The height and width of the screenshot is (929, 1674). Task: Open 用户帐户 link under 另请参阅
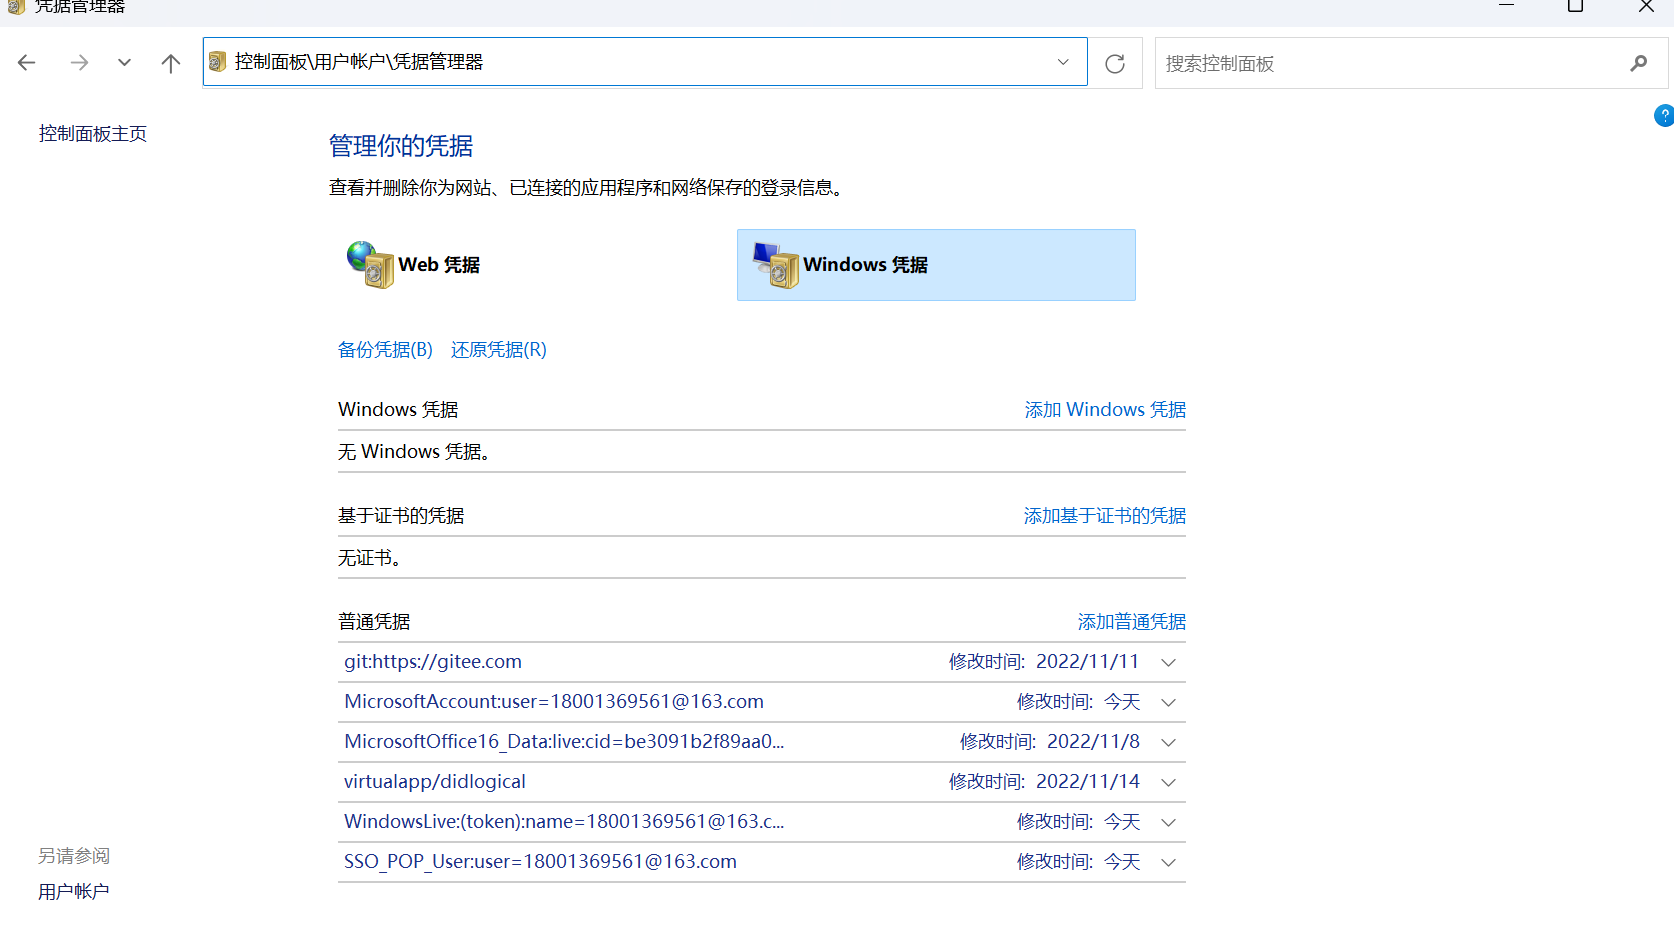(74, 892)
